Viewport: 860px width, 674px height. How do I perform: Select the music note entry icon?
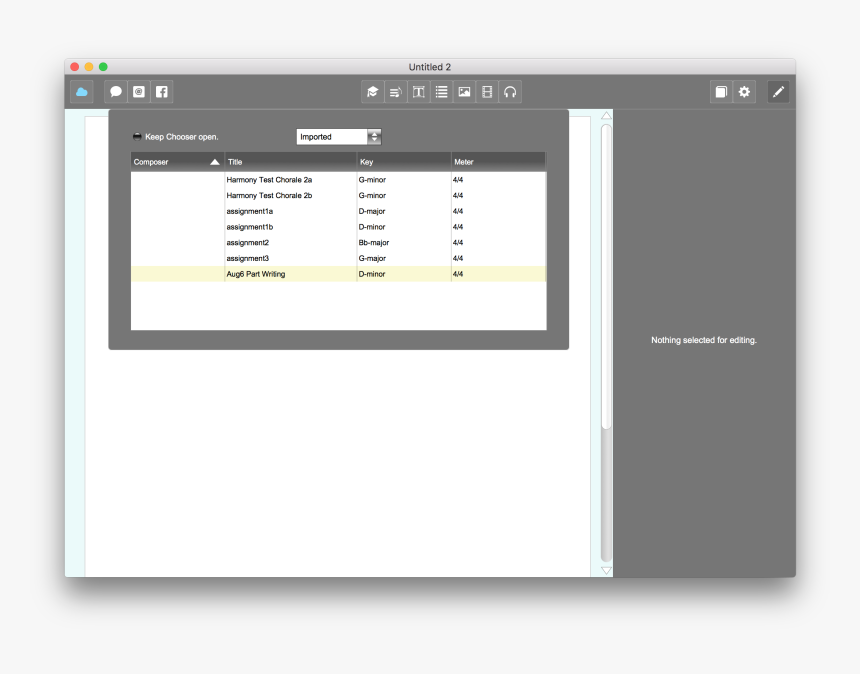(x=395, y=91)
